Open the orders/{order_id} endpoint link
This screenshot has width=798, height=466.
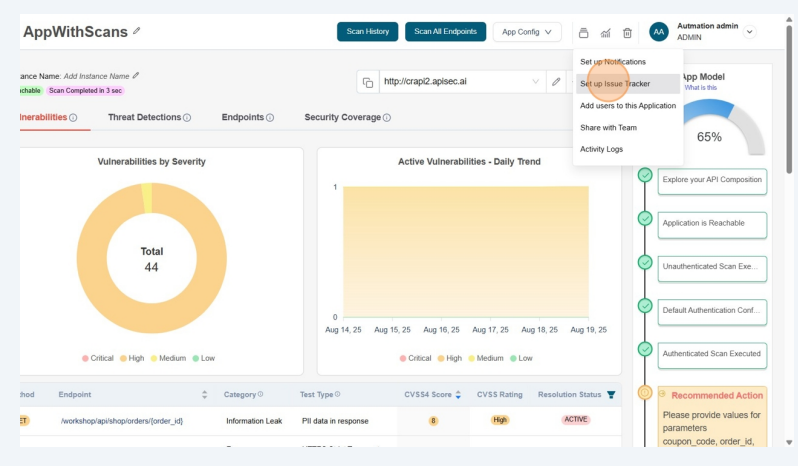coord(122,421)
